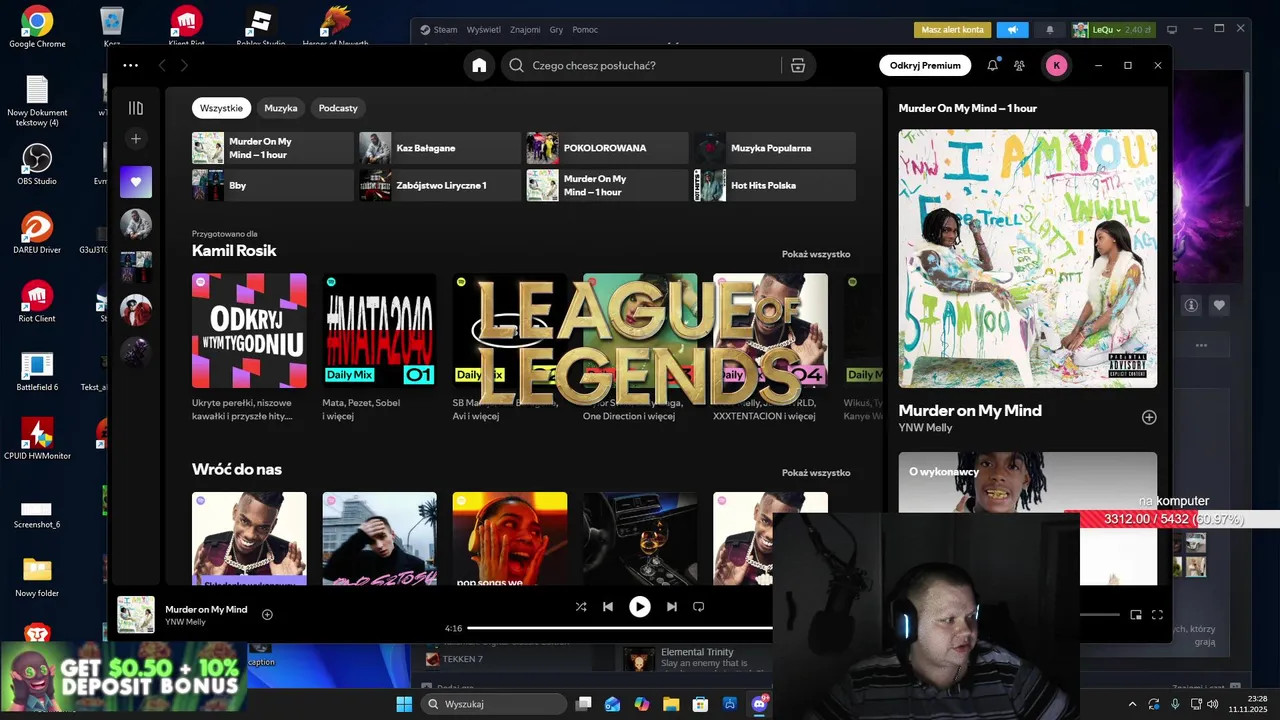
Task: Skip to previous track
Action: click(x=608, y=606)
